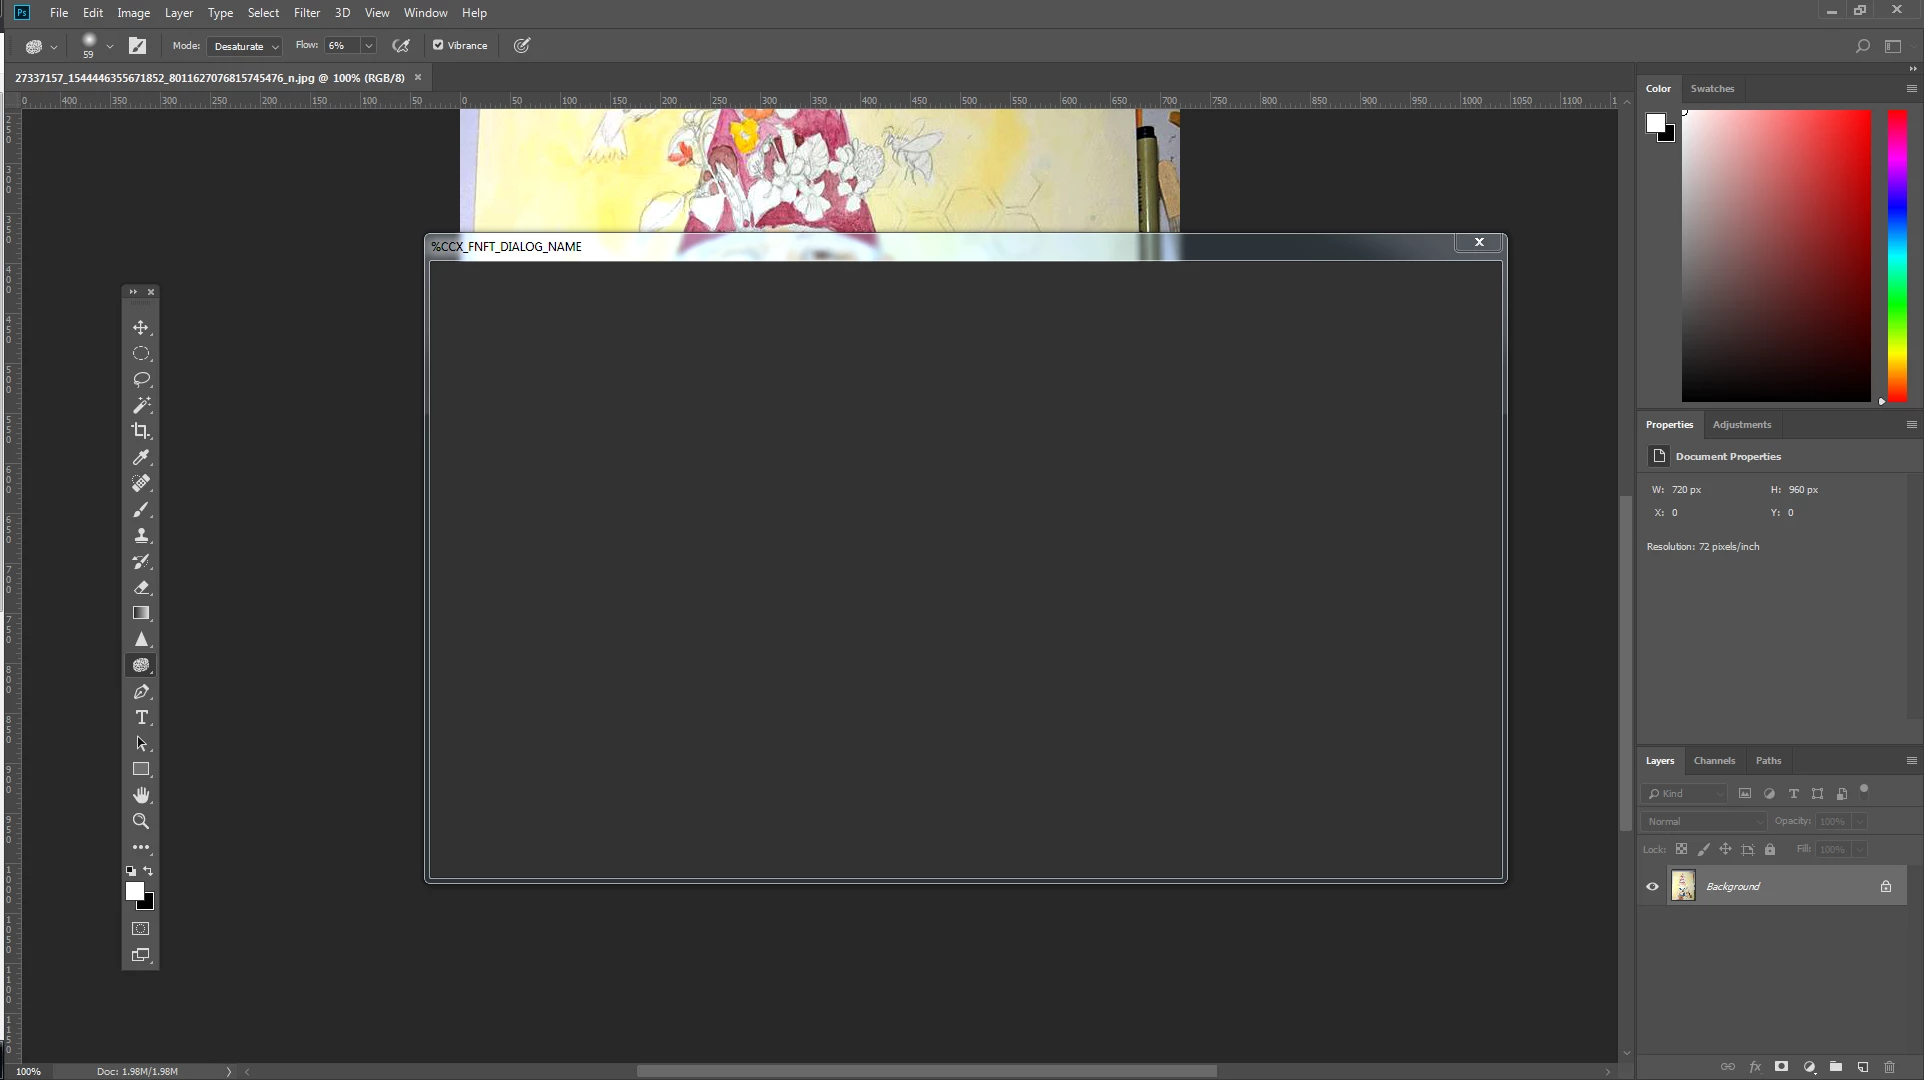Select the Hand tool
This screenshot has width=1924, height=1080.
coord(141,795)
